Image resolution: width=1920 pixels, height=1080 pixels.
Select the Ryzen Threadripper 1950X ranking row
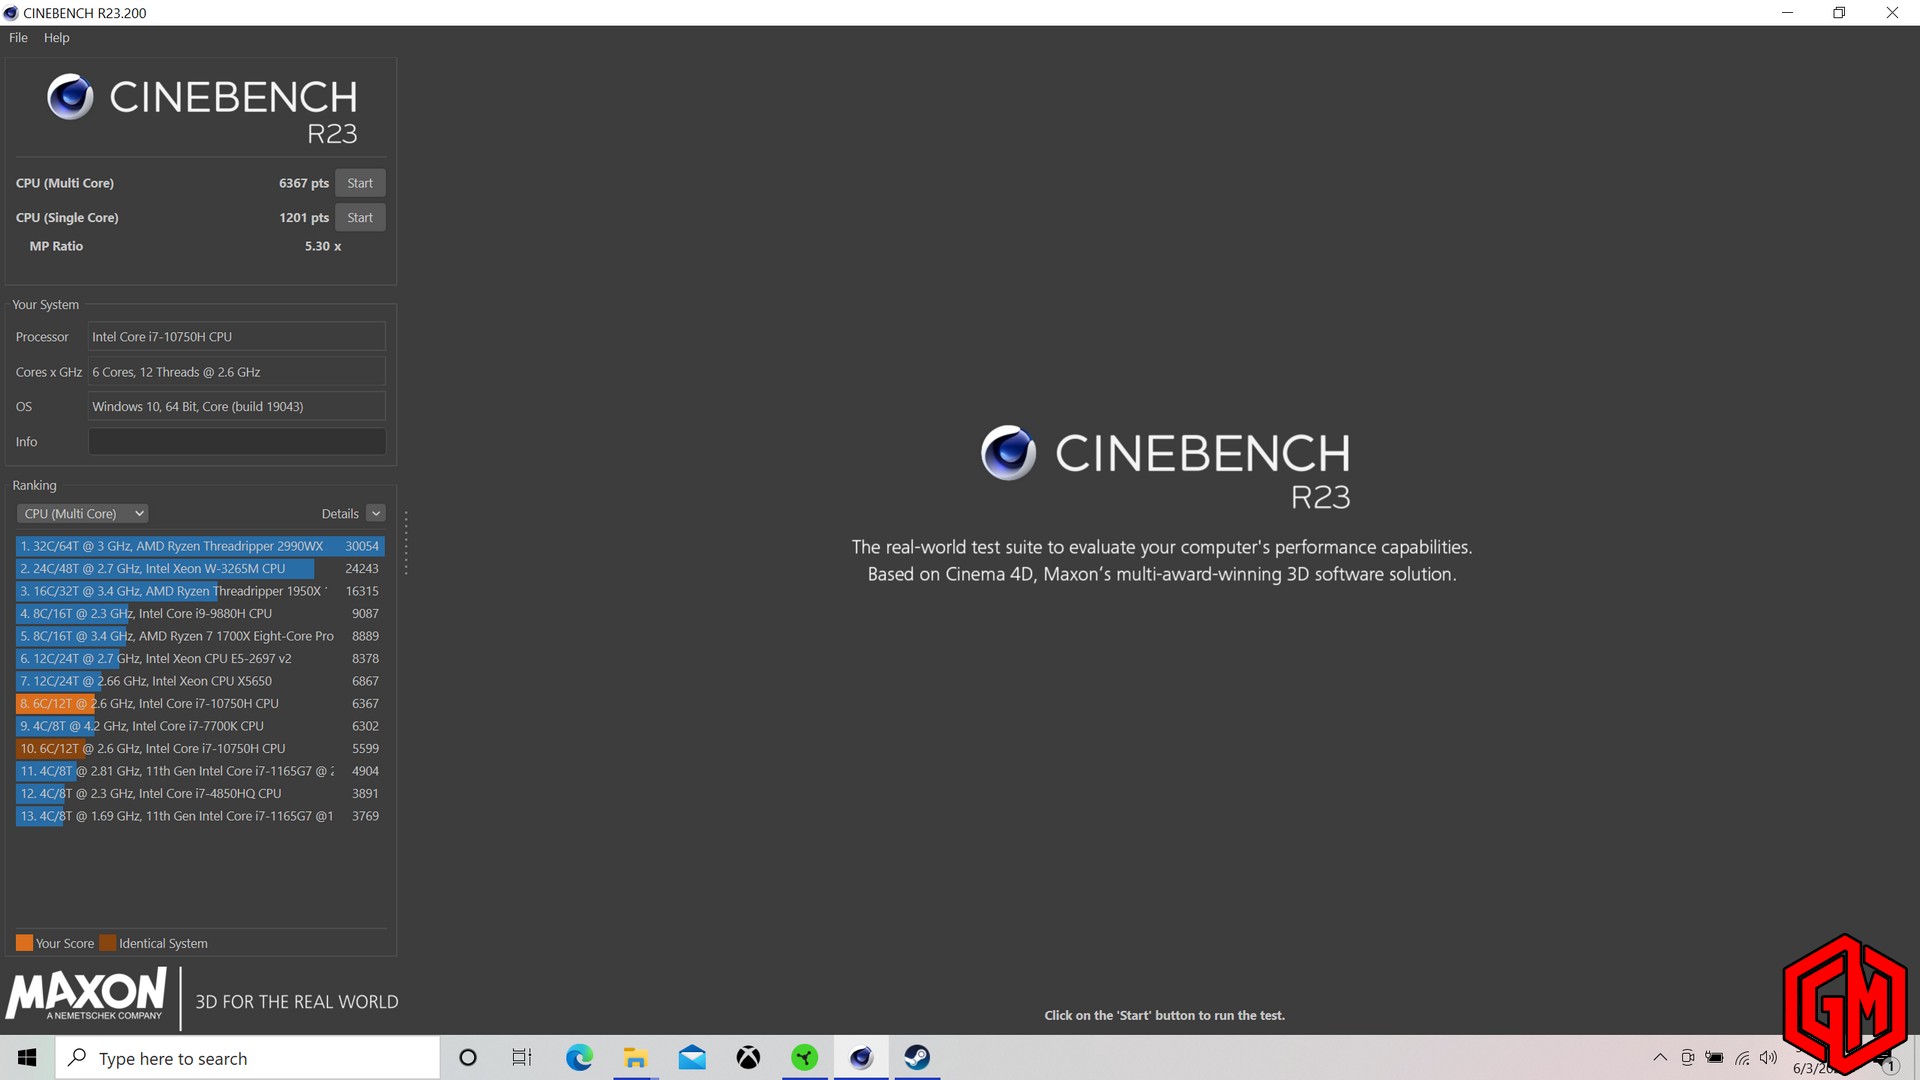[x=200, y=591]
